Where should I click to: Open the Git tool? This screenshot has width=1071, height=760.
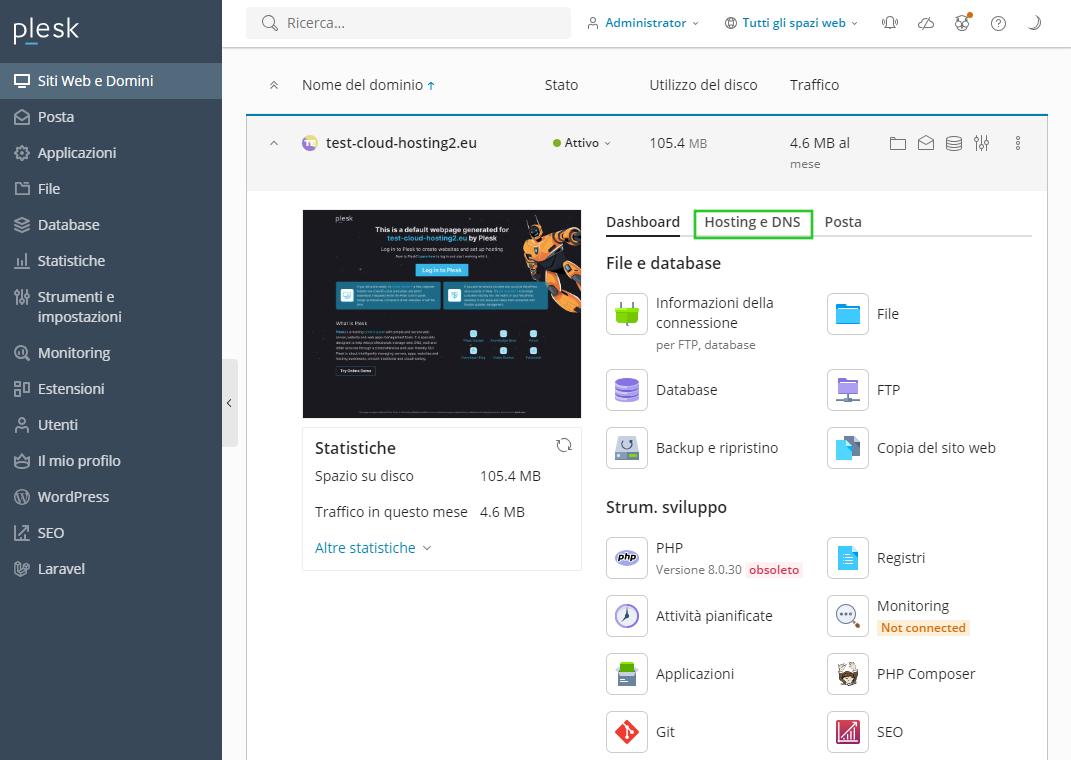point(641,732)
